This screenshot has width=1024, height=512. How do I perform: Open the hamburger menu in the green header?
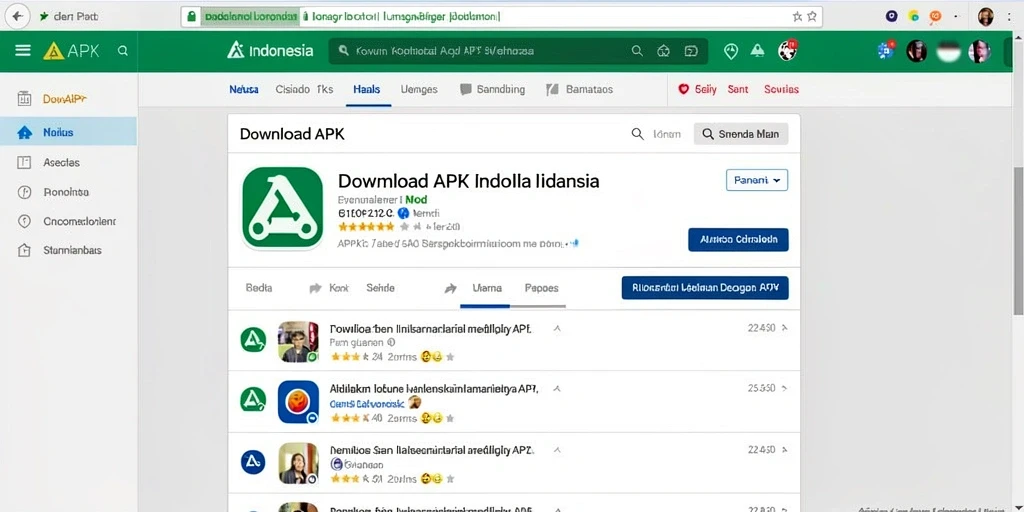click(x=23, y=50)
